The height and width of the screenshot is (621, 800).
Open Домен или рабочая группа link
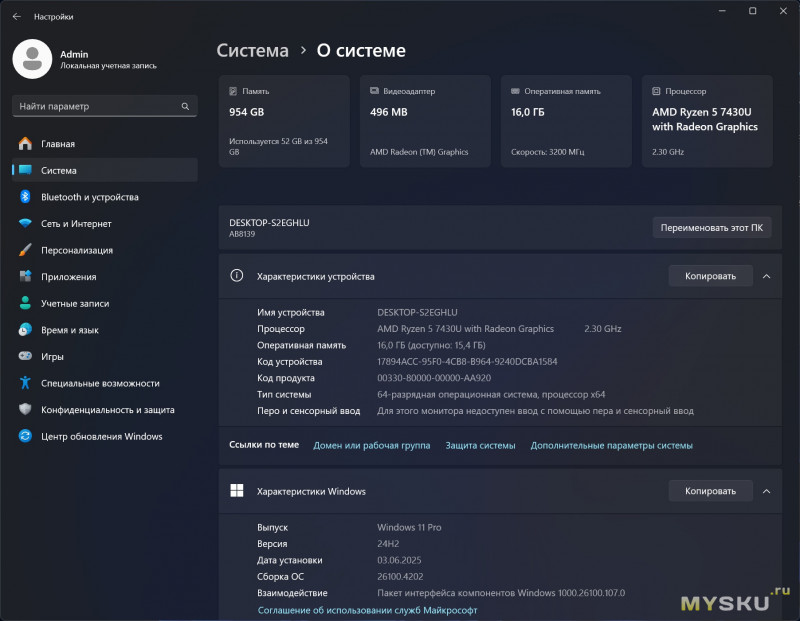[x=371, y=445]
